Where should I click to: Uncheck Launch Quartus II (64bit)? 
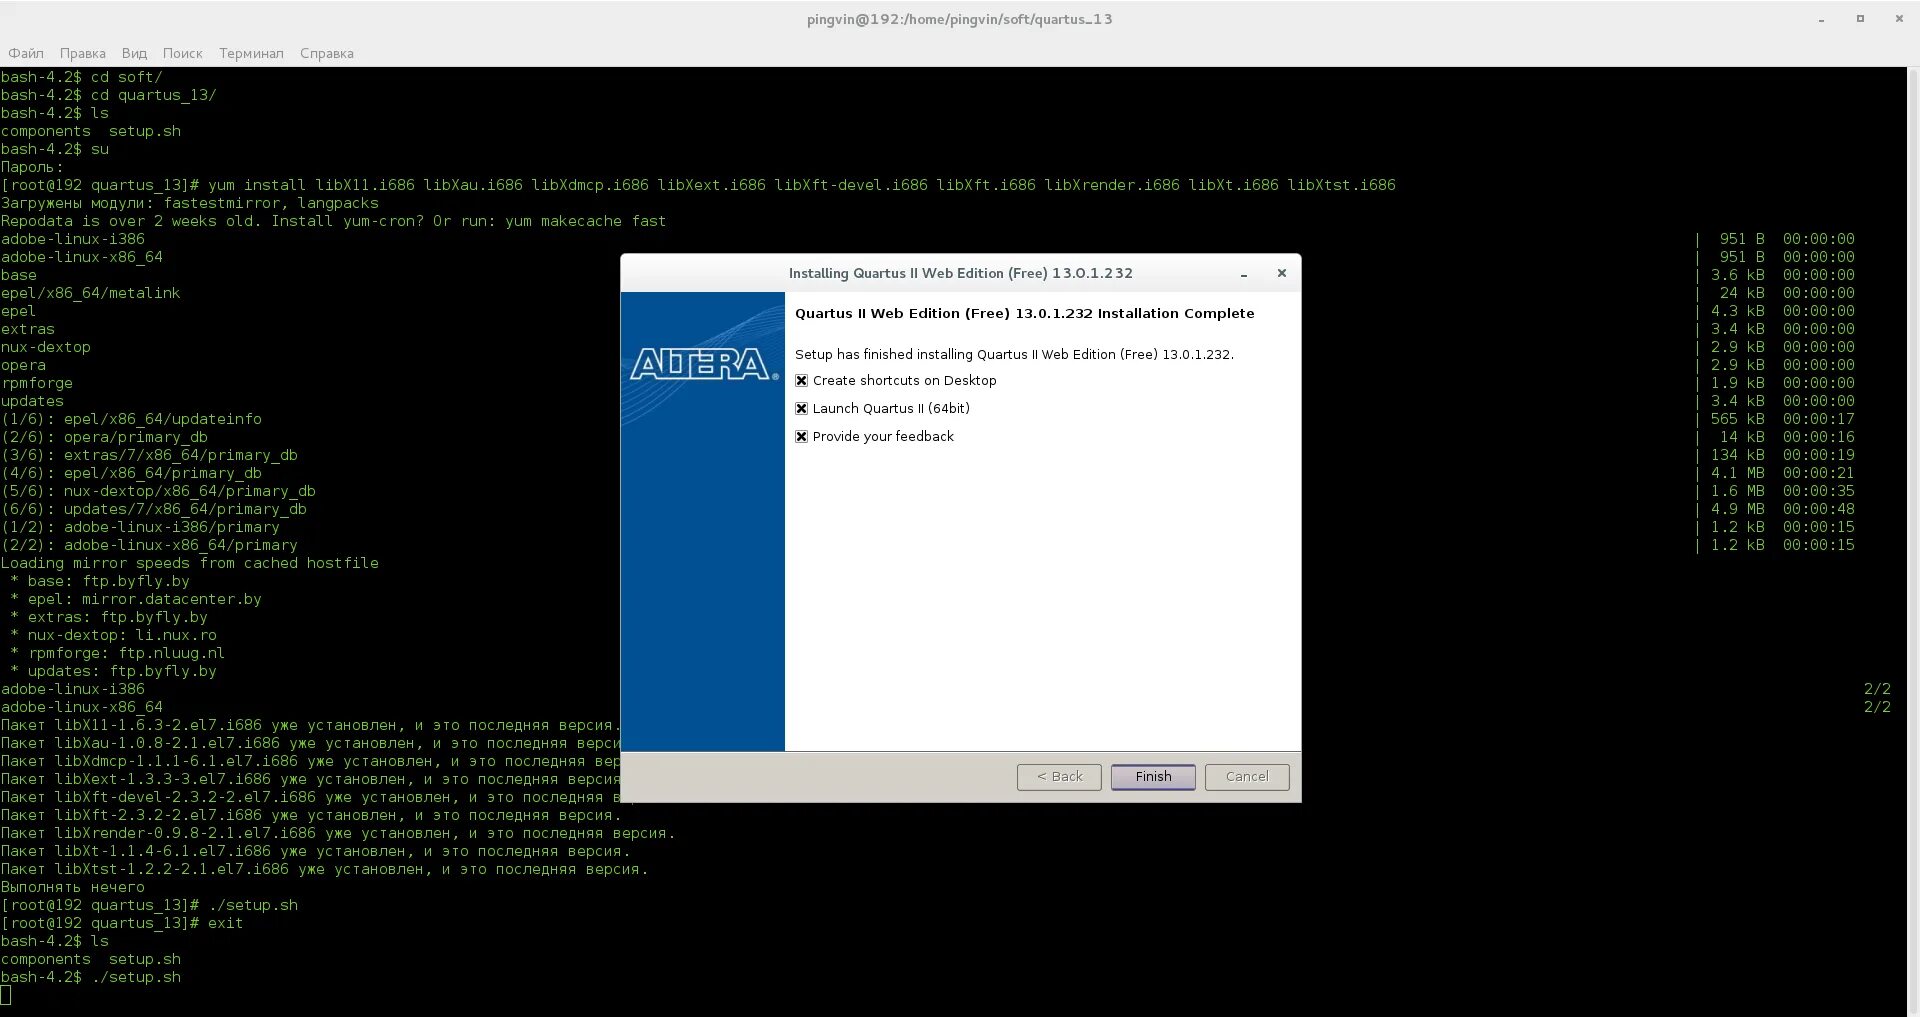801,409
